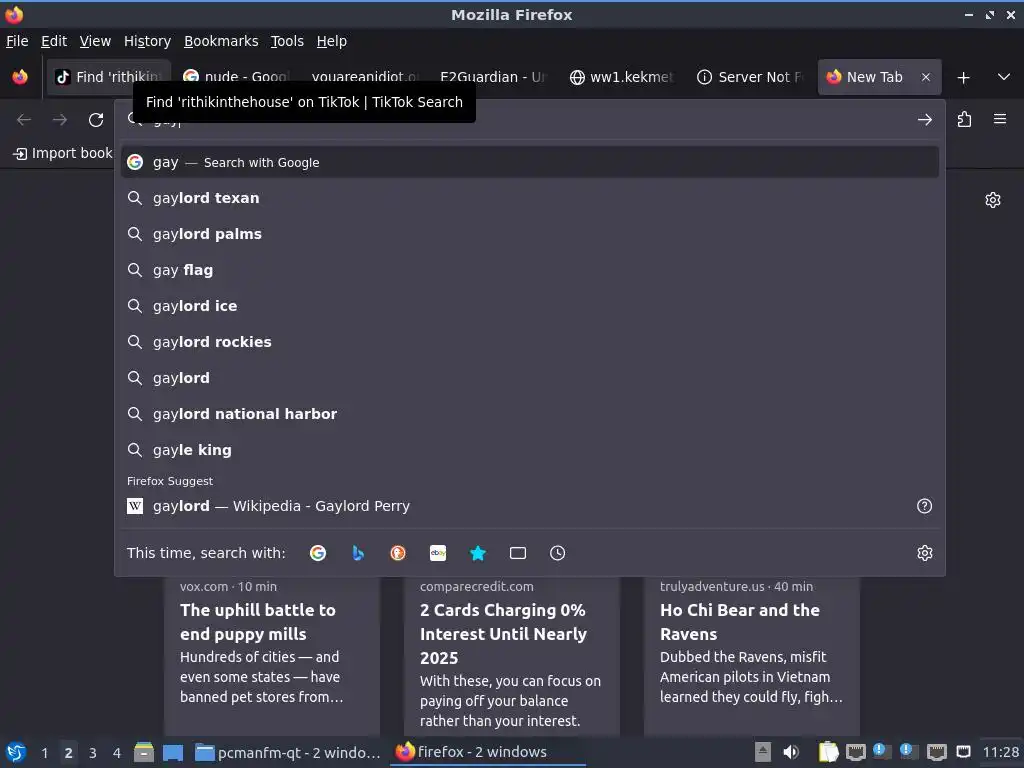Open the taskbar application launcher menu
Image resolution: width=1024 pixels, height=768 pixels.
[x=16, y=752]
